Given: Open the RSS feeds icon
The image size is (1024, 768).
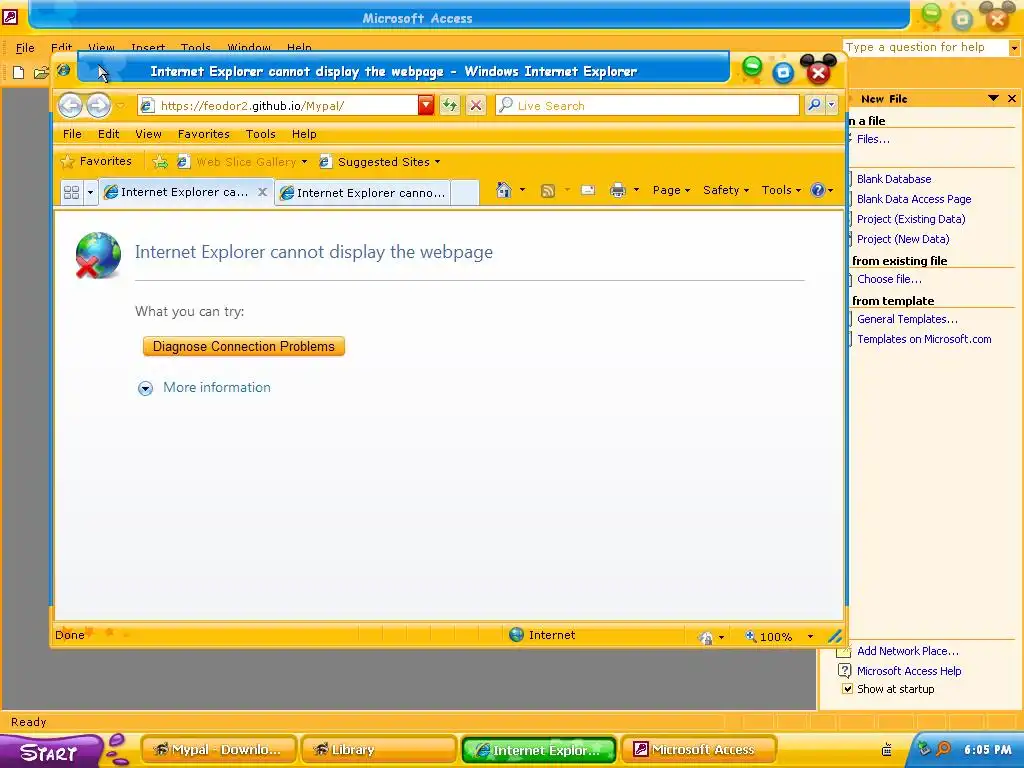Looking at the screenshot, I should (x=548, y=191).
